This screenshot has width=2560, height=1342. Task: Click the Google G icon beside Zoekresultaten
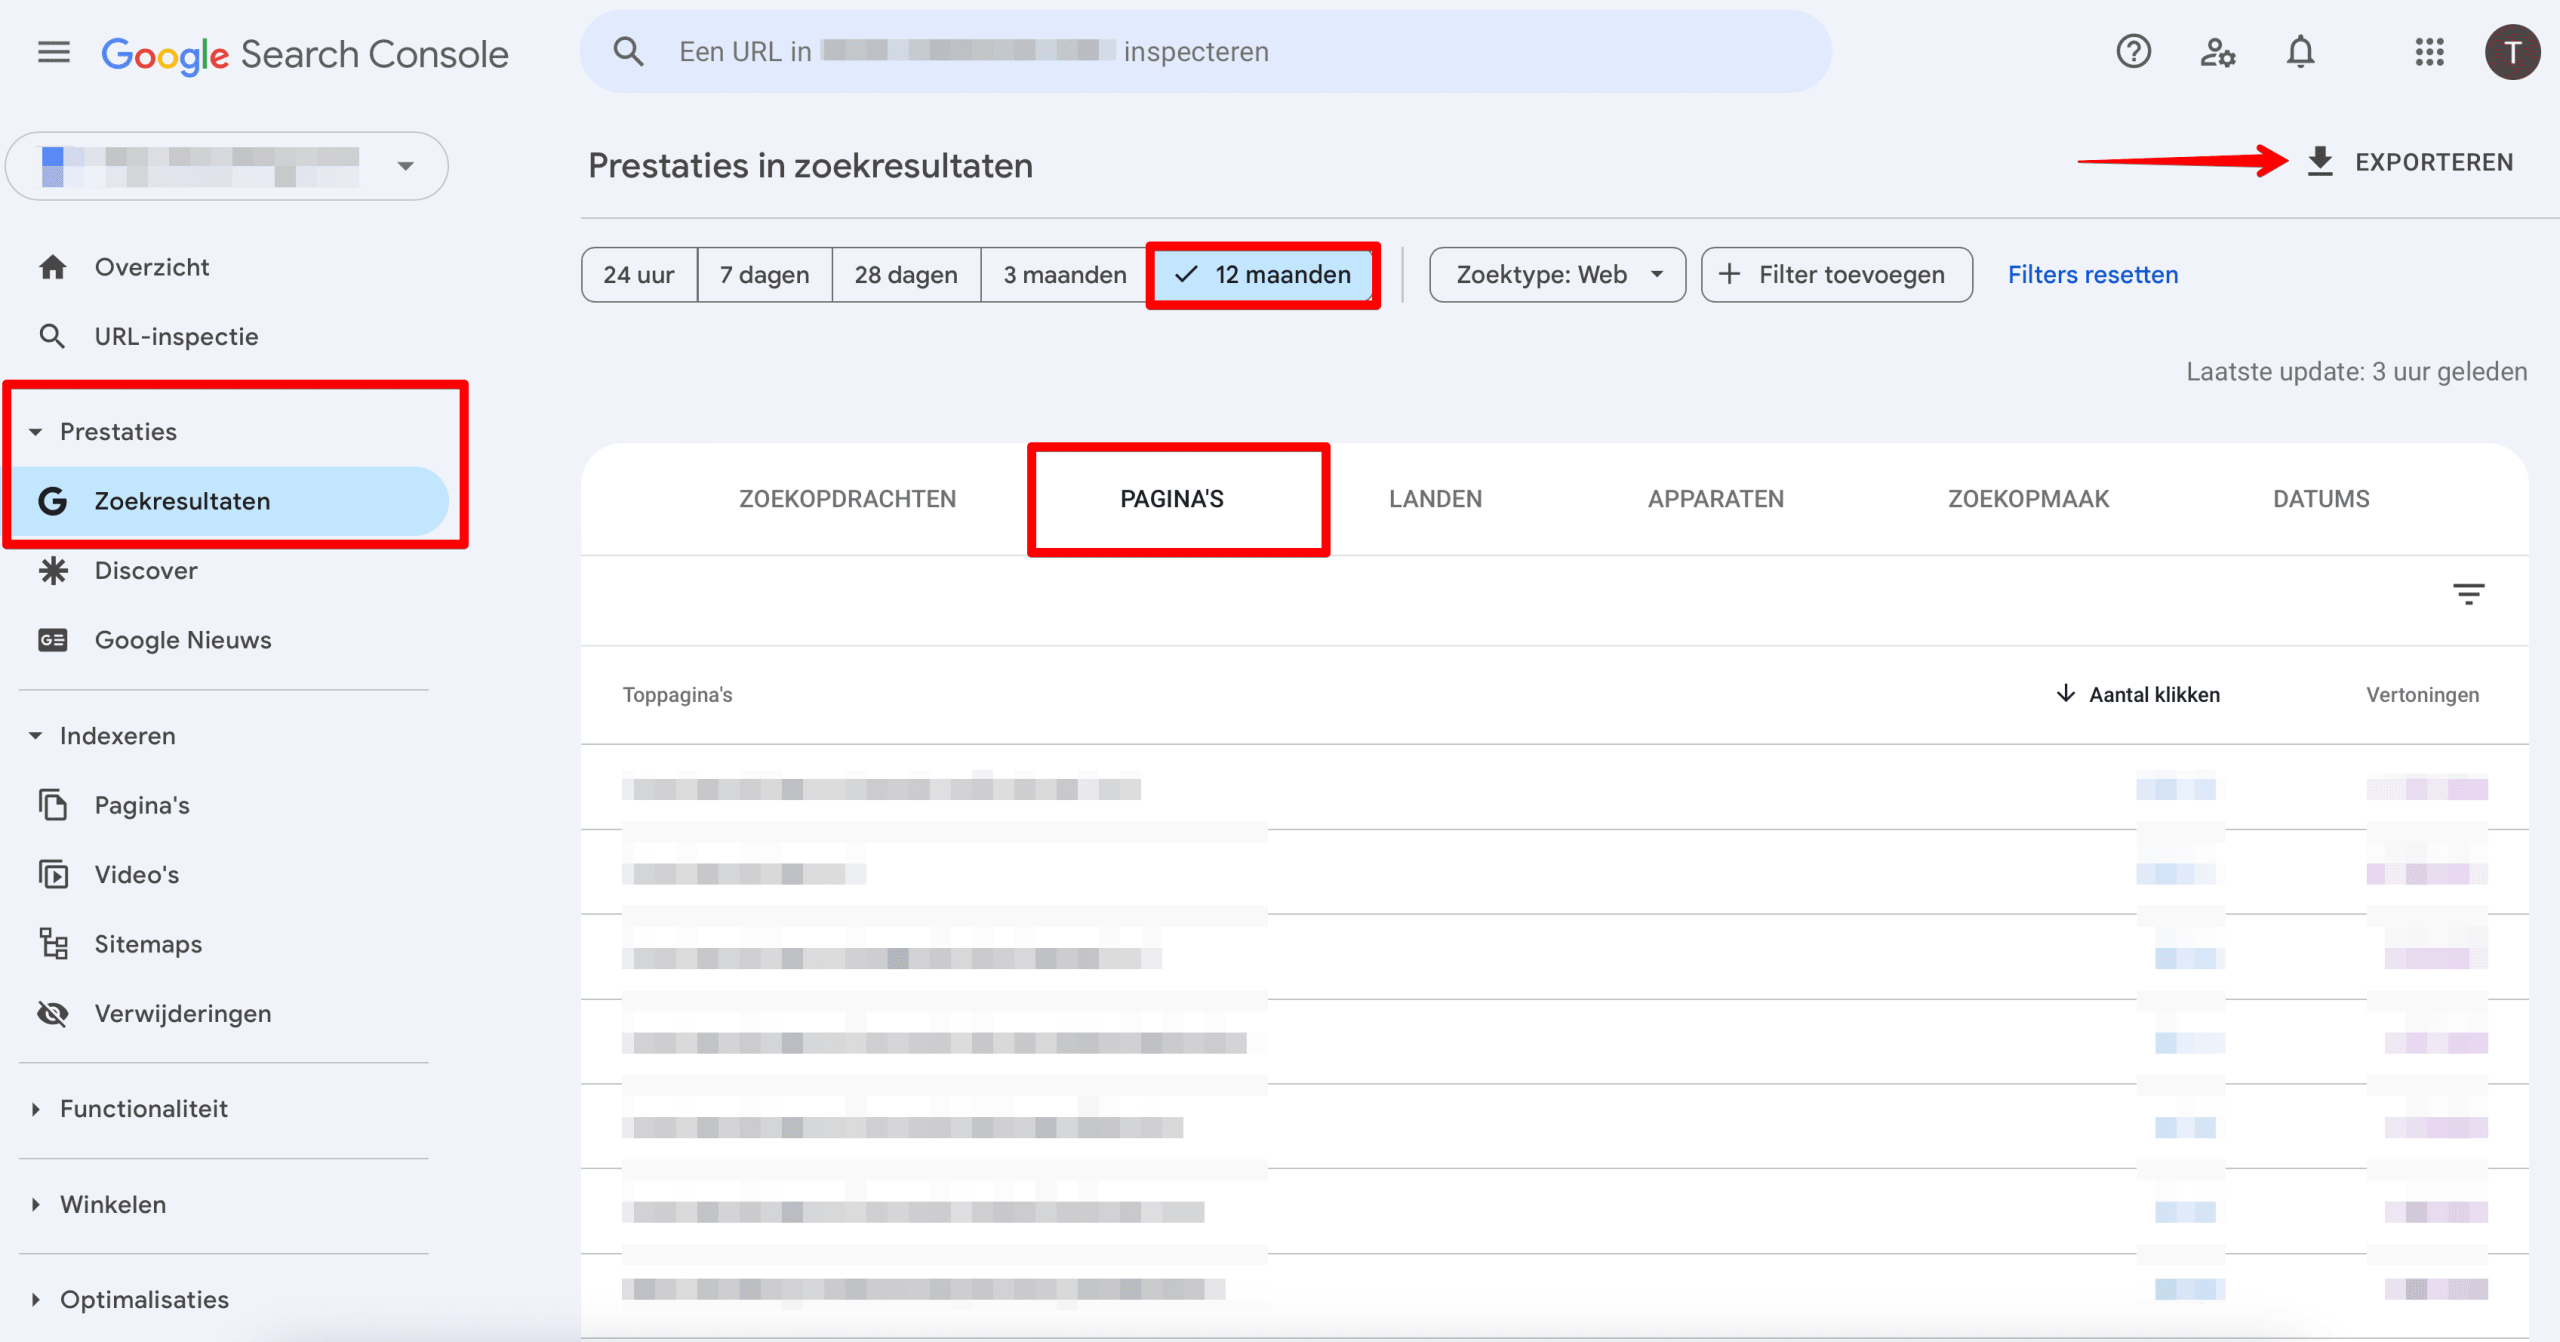click(53, 501)
